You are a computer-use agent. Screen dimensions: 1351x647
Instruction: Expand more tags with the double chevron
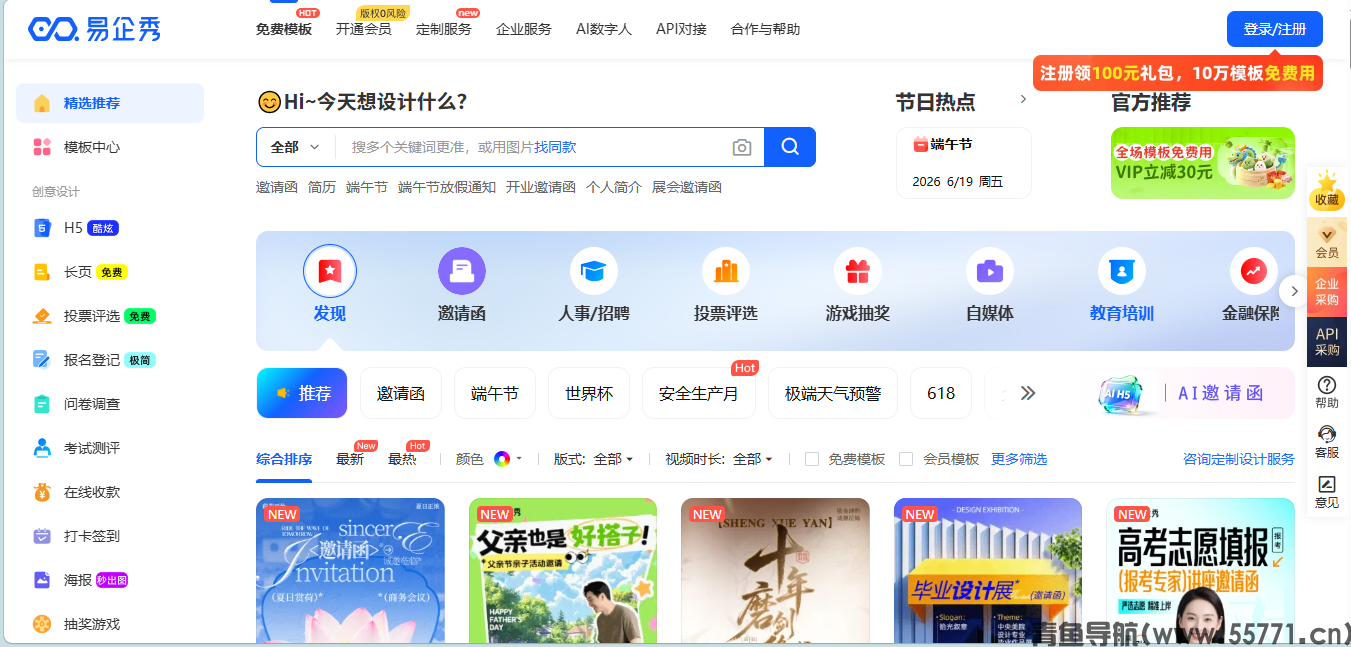1027,393
